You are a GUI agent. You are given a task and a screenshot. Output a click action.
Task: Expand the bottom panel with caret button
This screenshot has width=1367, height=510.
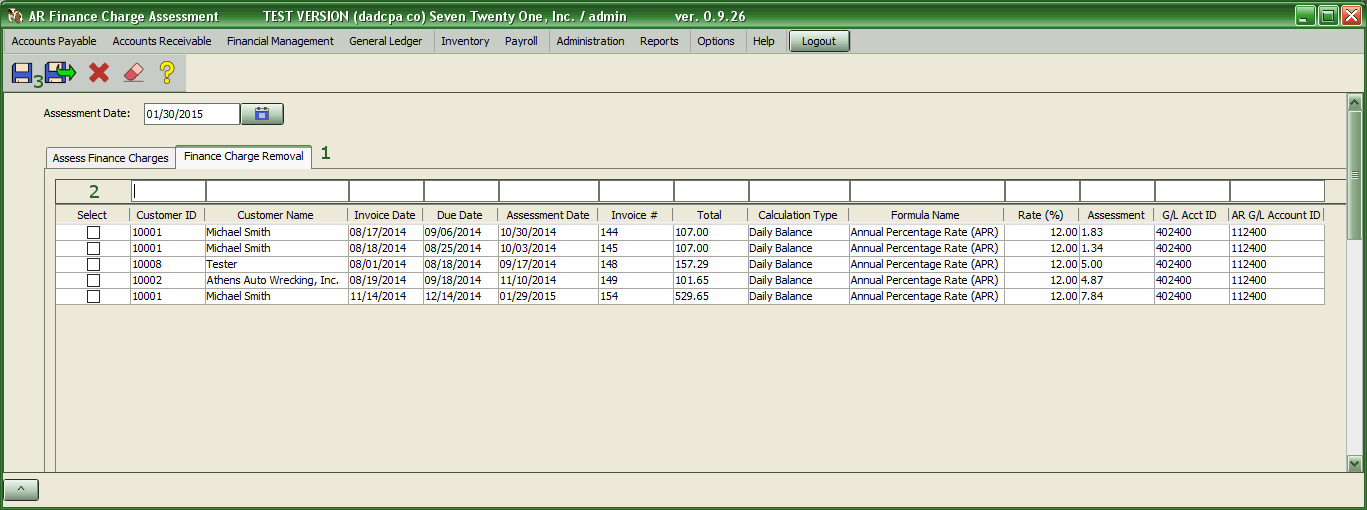coord(21,490)
